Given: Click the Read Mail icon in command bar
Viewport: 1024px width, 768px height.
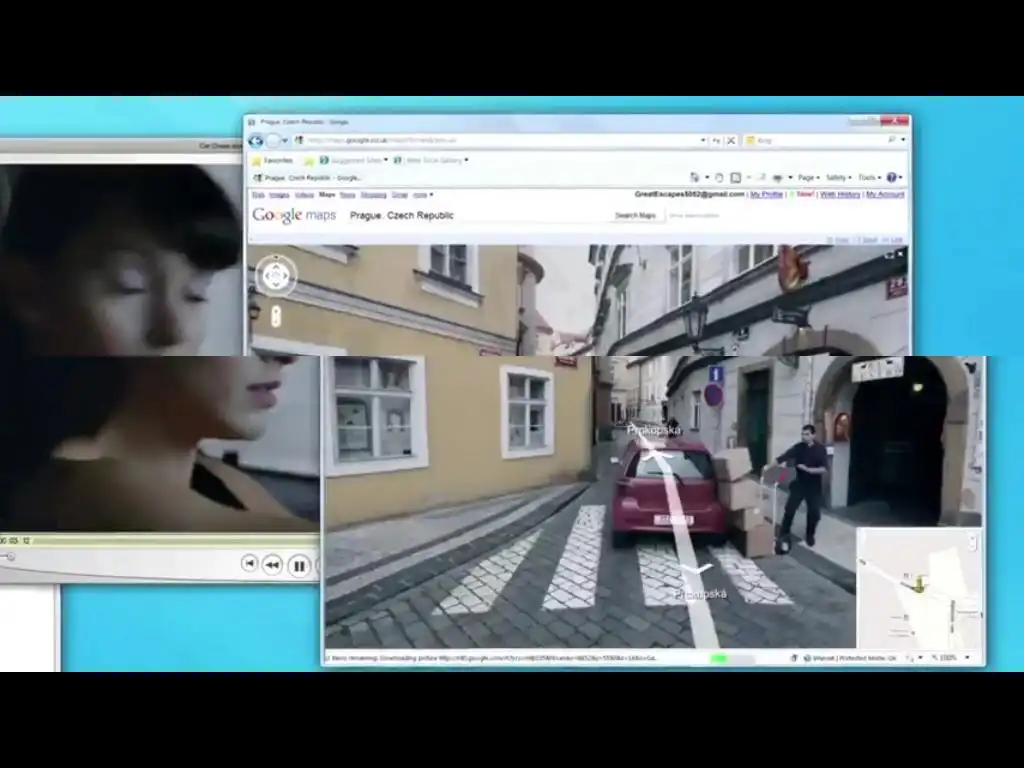Looking at the screenshot, I should [761, 178].
